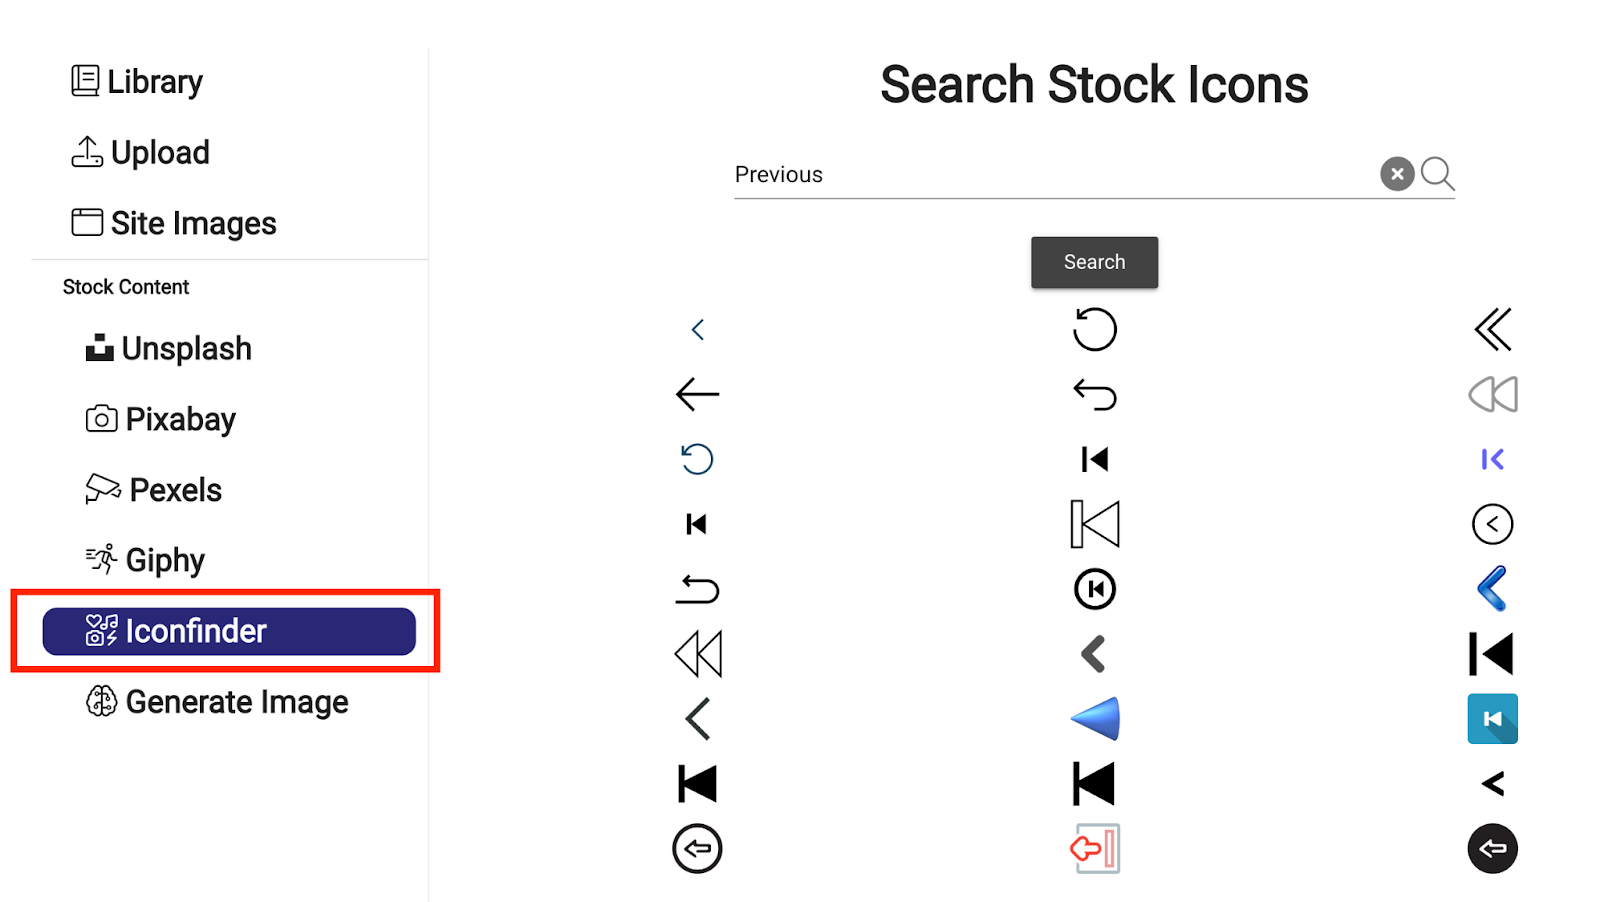Open Site Images

click(174, 223)
